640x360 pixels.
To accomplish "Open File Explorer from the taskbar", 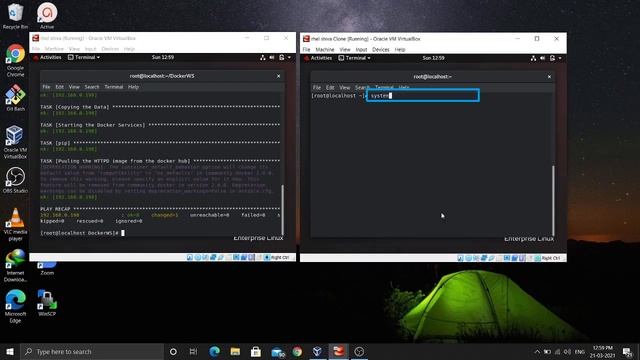I will (235, 351).
